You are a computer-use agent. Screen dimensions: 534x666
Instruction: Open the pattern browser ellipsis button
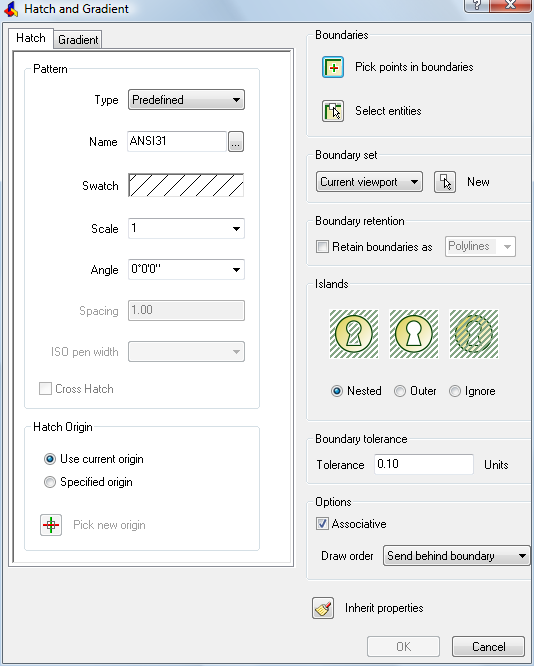point(236,141)
